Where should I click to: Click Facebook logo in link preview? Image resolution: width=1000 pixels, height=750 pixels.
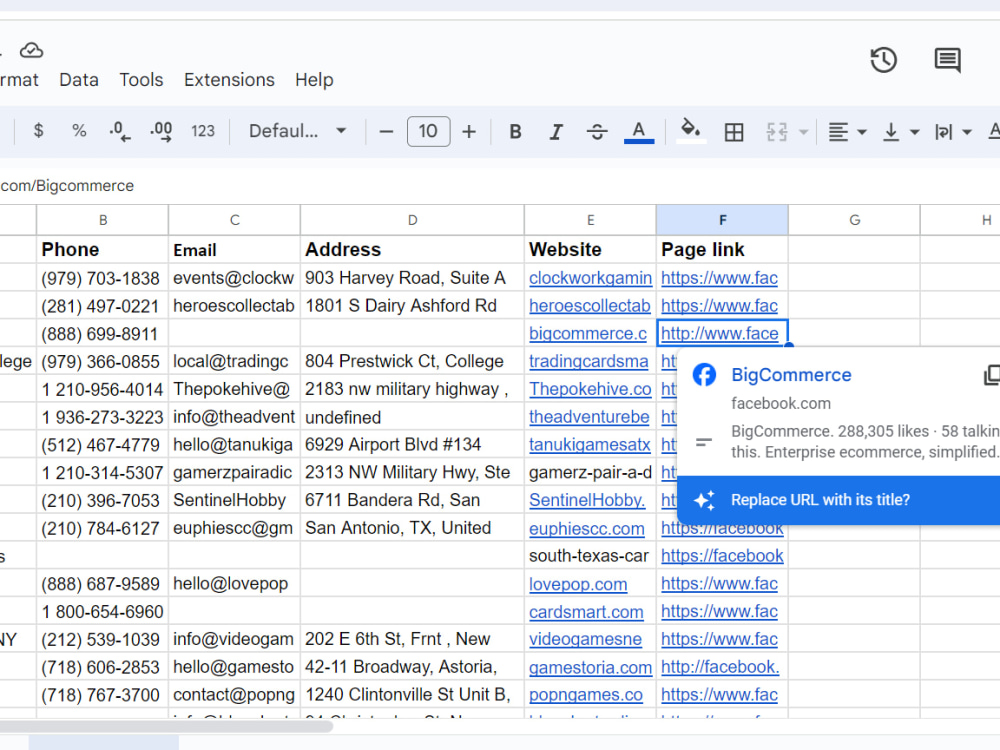click(x=704, y=375)
